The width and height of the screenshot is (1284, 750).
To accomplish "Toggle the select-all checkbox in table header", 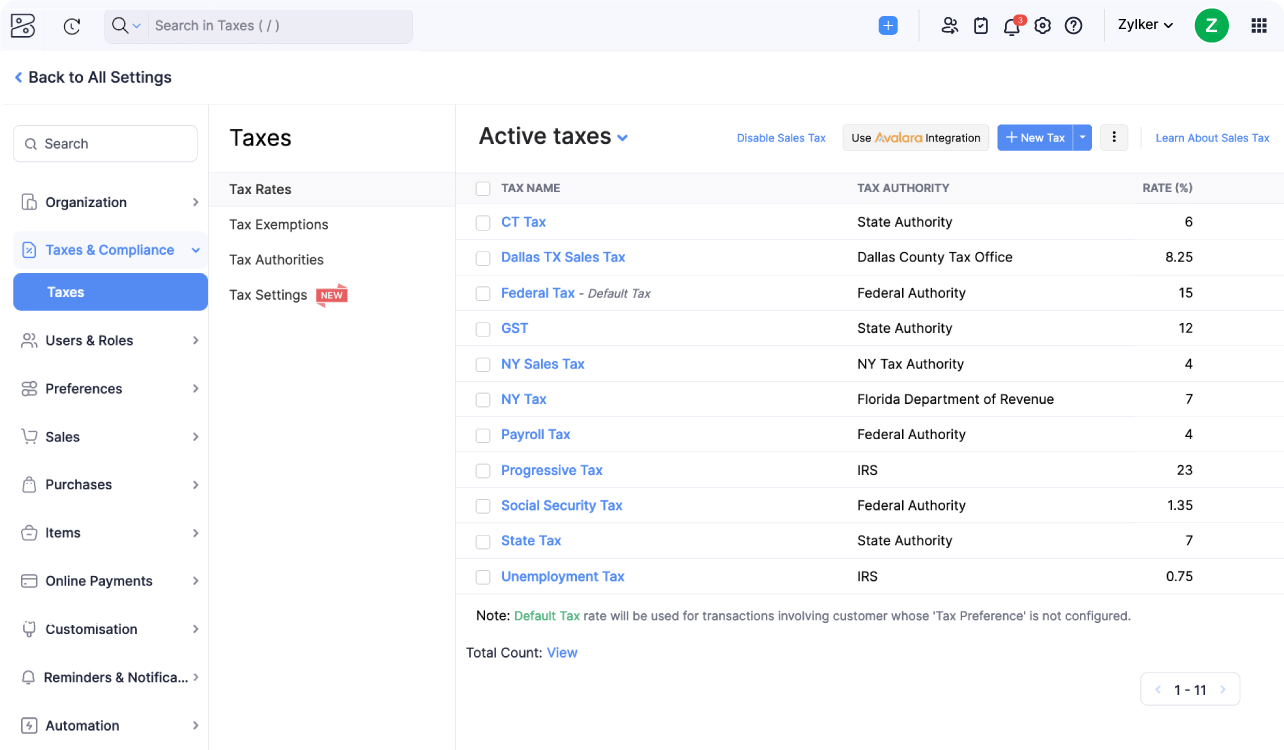I will (x=483, y=188).
